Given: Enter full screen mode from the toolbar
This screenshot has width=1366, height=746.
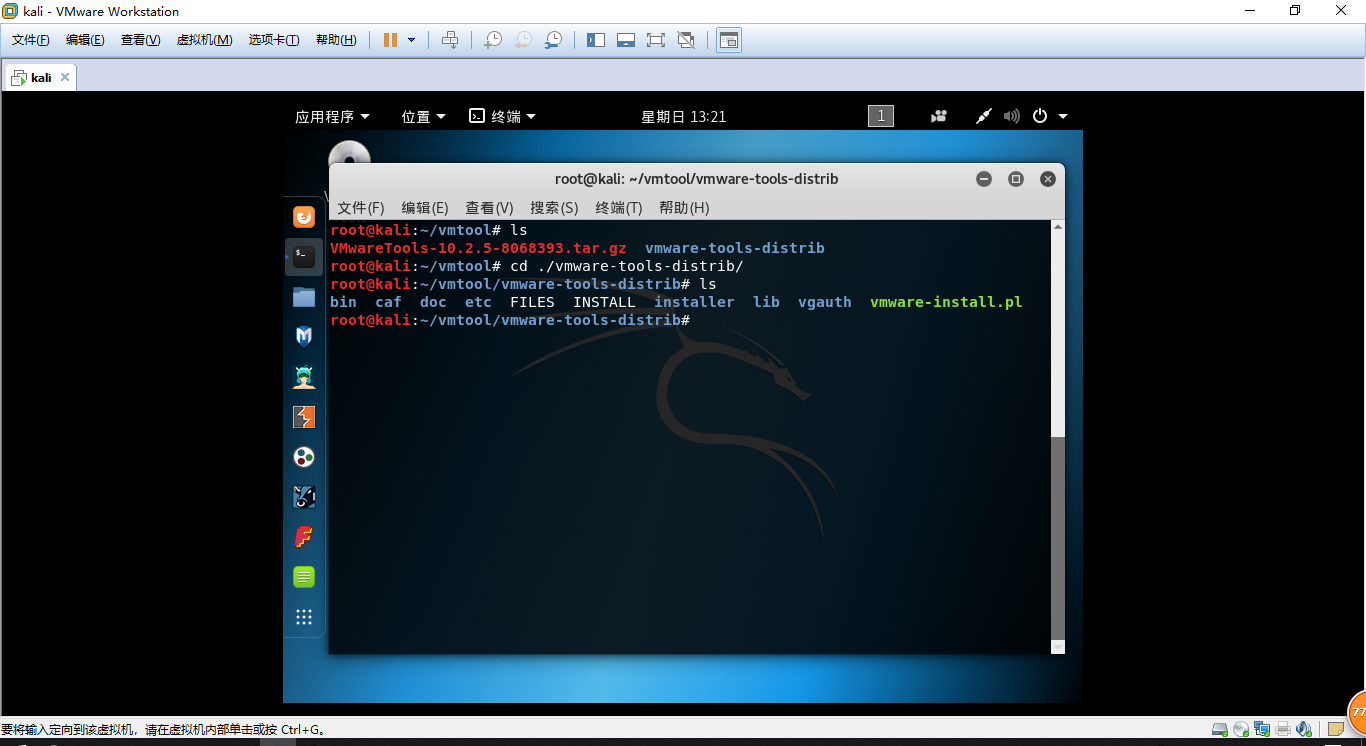Looking at the screenshot, I should point(656,40).
